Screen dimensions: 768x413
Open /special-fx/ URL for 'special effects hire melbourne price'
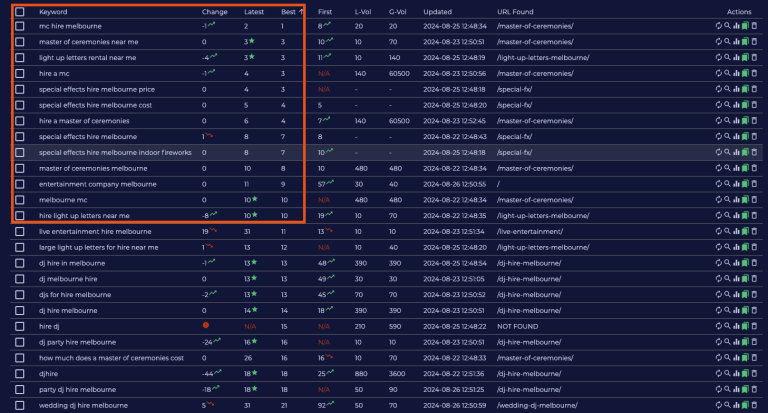click(514, 89)
